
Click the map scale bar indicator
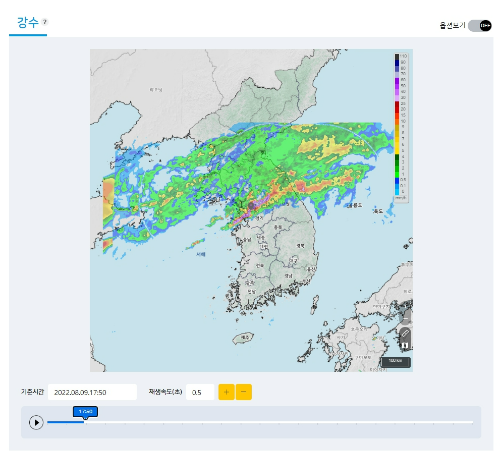click(x=396, y=362)
